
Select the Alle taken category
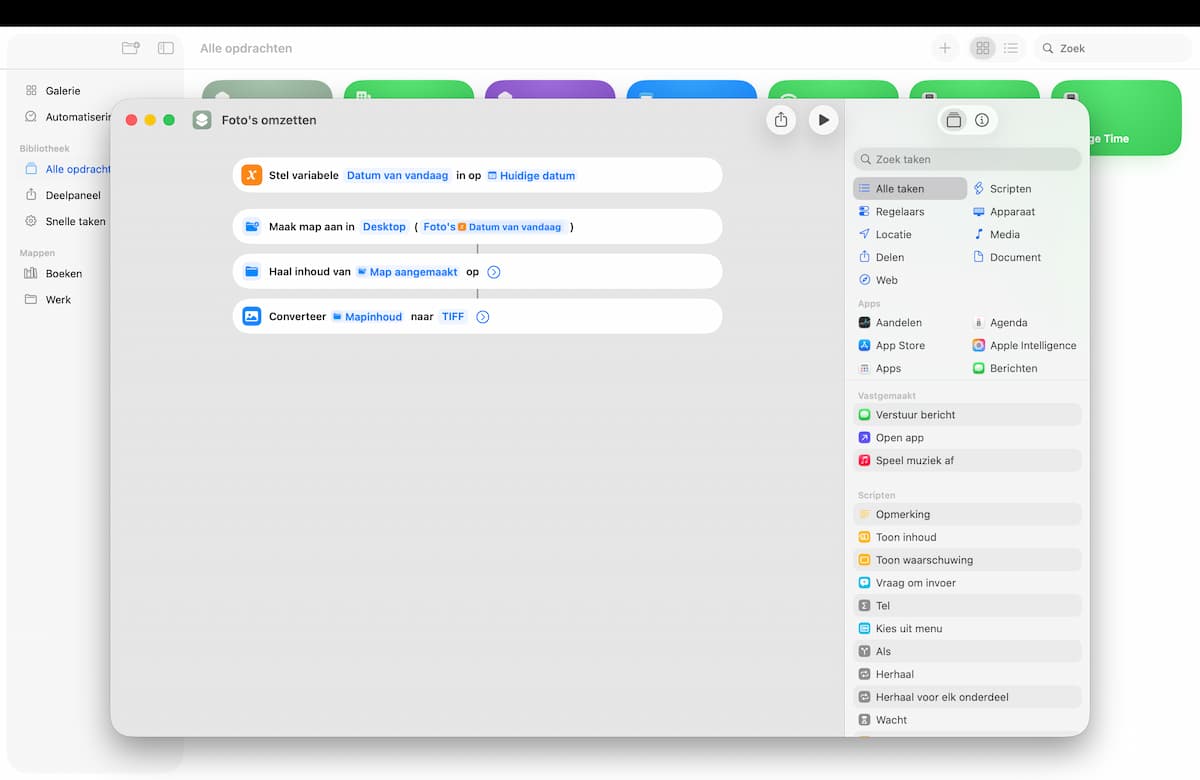click(x=910, y=188)
